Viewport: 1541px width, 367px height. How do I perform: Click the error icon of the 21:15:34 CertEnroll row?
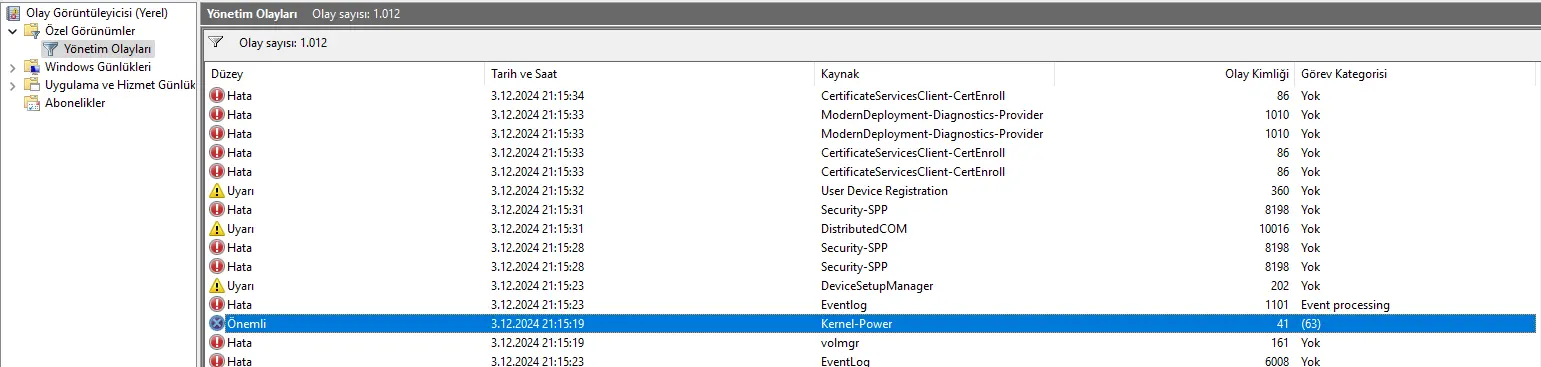pyautogui.click(x=217, y=96)
